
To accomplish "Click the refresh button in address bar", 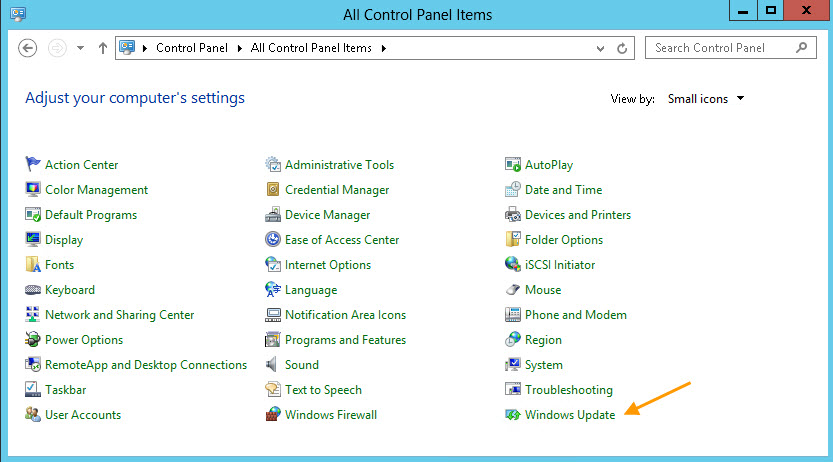I will click(622, 48).
